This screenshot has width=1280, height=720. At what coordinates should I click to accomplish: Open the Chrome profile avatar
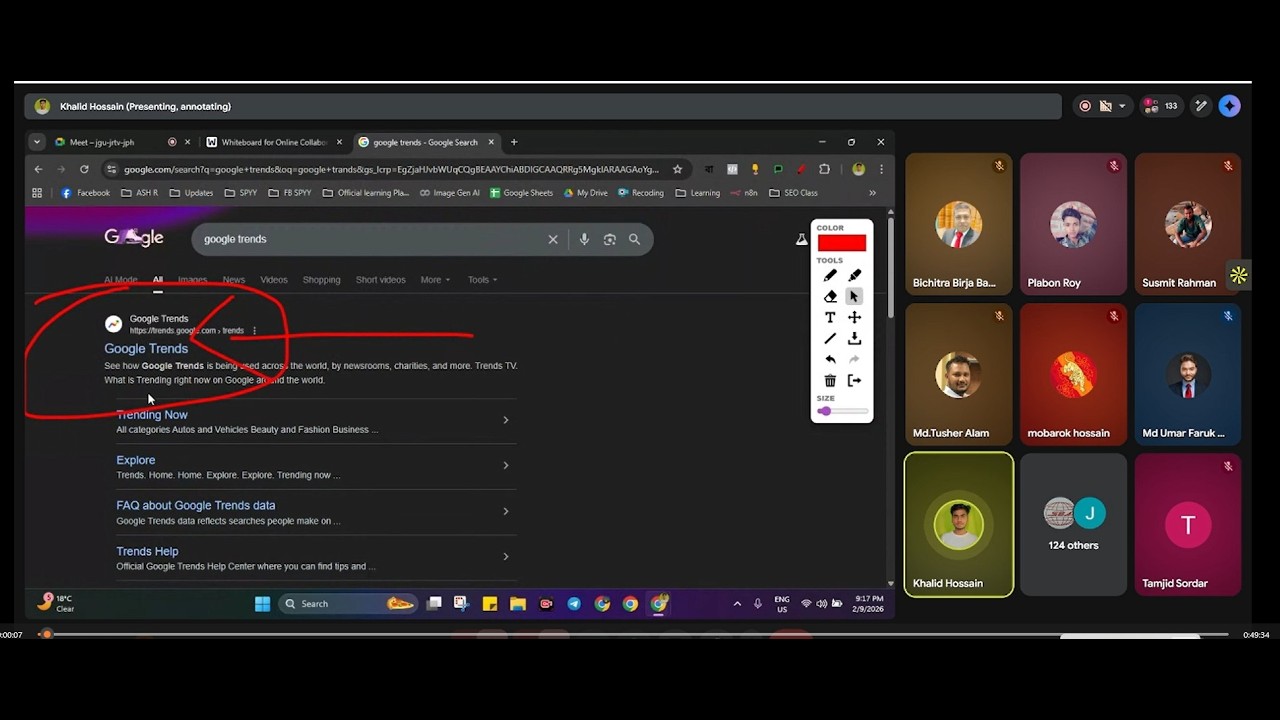point(858,169)
